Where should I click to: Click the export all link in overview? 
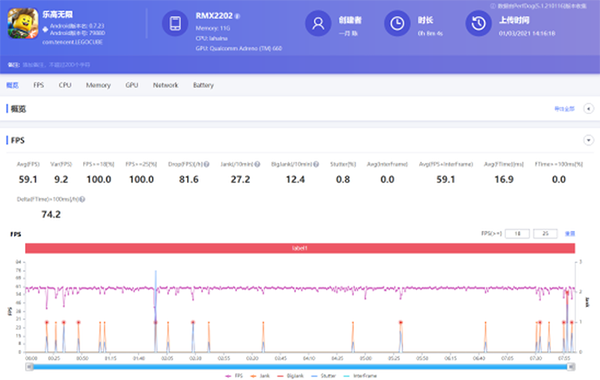[564, 109]
